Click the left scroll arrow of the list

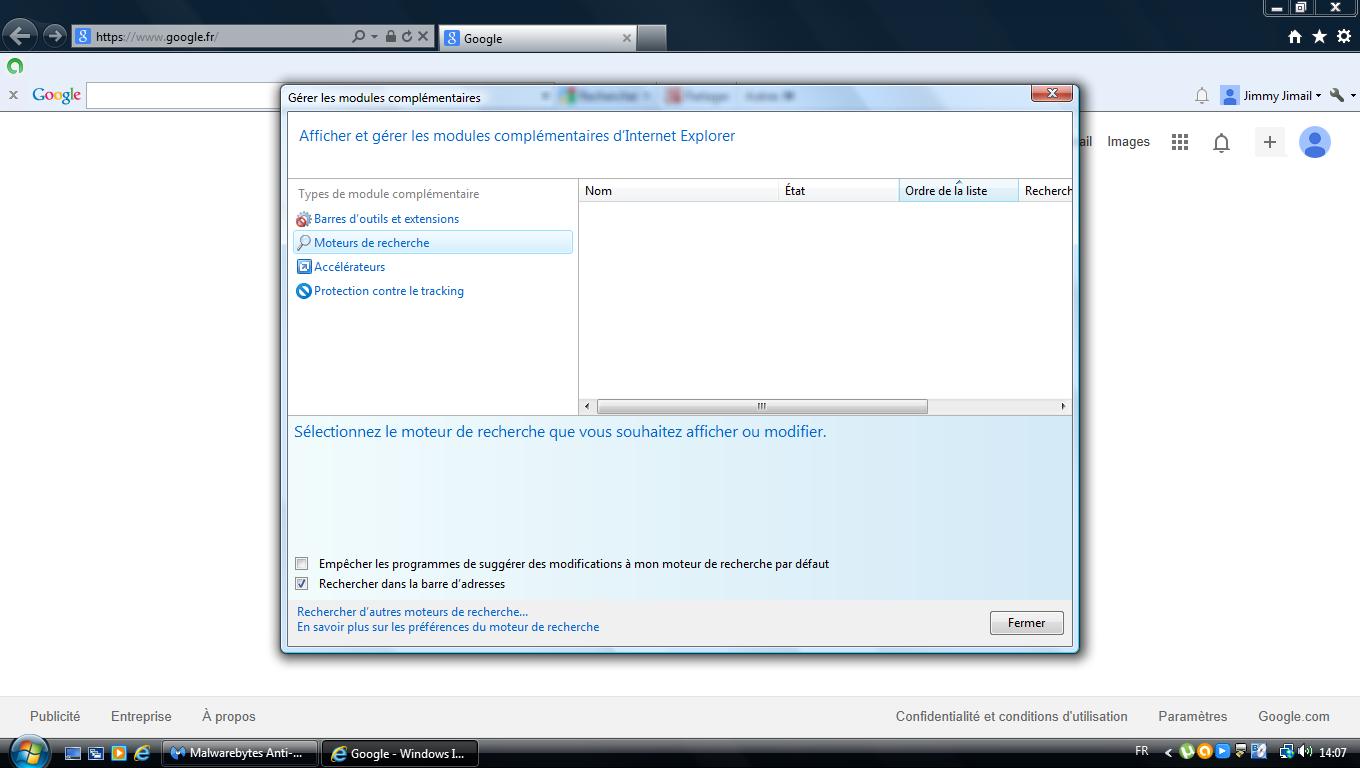(x=587, y=406)
